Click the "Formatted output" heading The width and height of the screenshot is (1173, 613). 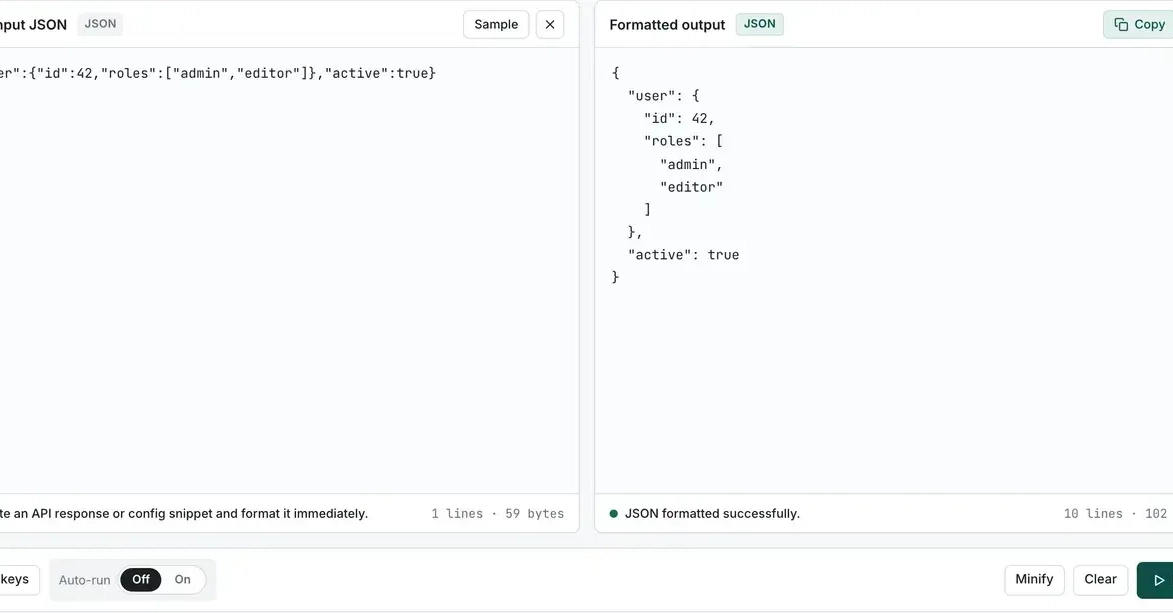667,25
